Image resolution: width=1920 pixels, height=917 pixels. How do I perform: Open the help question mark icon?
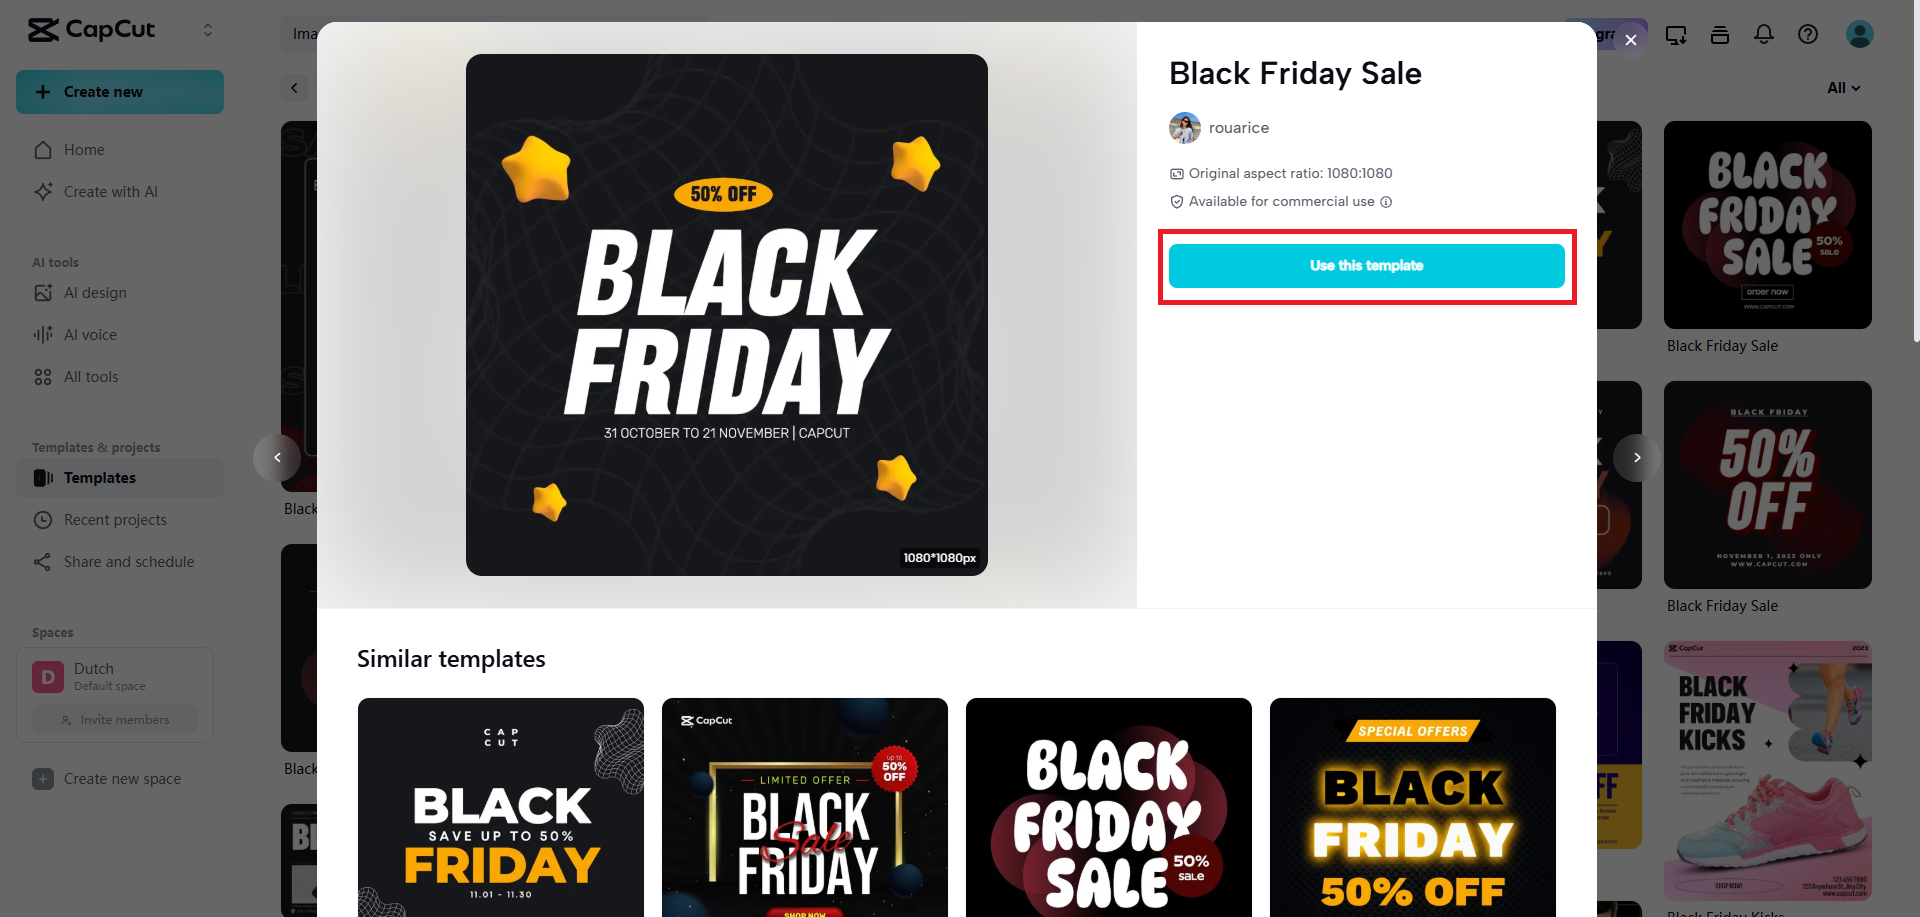(x=1808, y=35)
